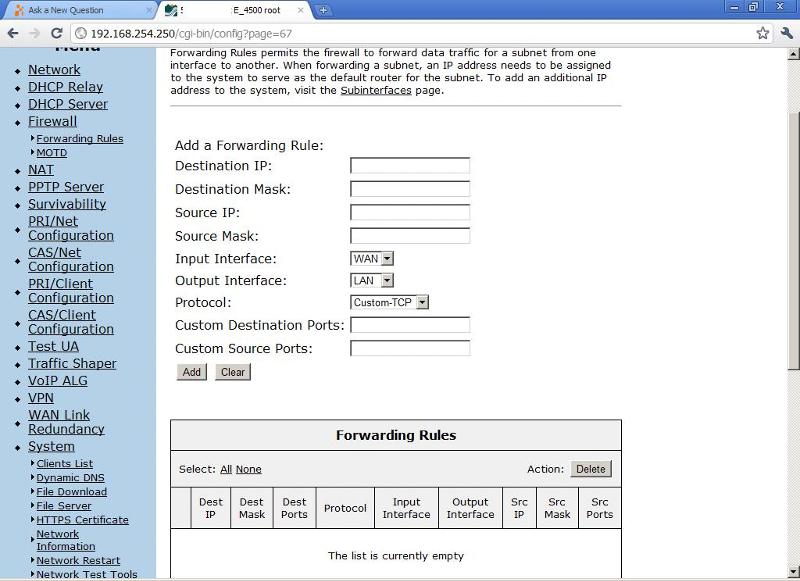Open Forwarding Rules submenu item

point(80,139)
